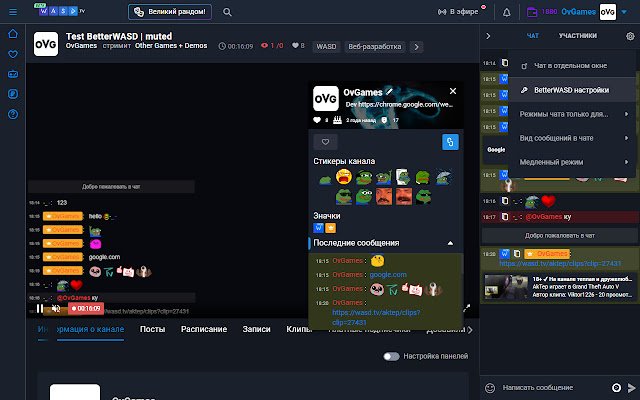The image size is (640, 400).
Task: Show more stream tags arrow
Action: pos(416,47)
